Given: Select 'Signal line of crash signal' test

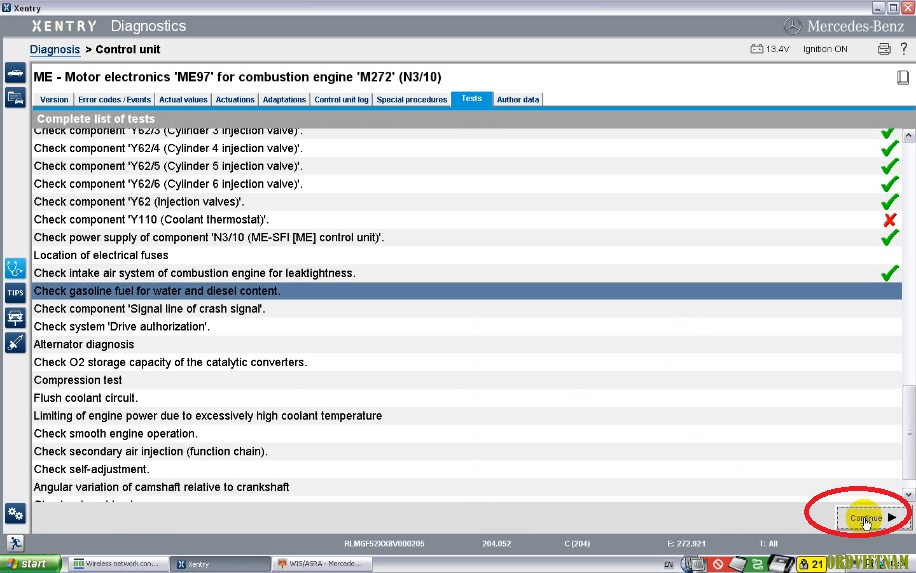Looking at the screenshot, I should [467, 308].
